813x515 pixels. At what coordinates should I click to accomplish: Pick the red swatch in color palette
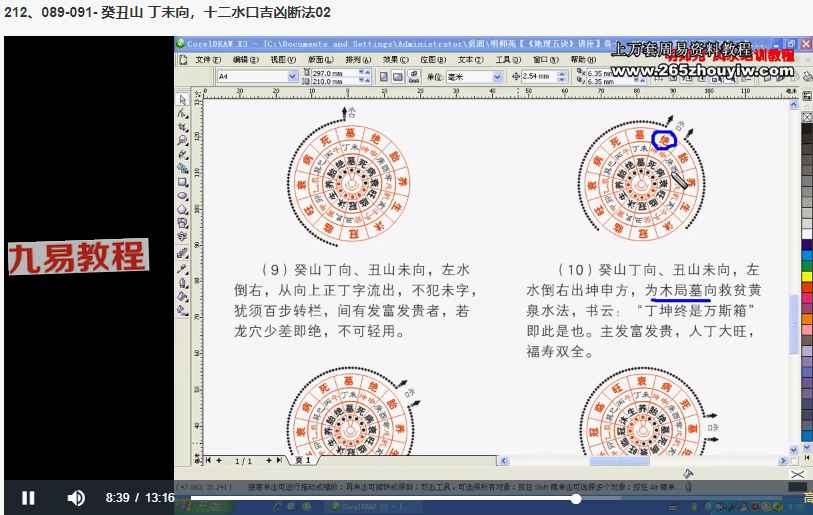(807, 286)
